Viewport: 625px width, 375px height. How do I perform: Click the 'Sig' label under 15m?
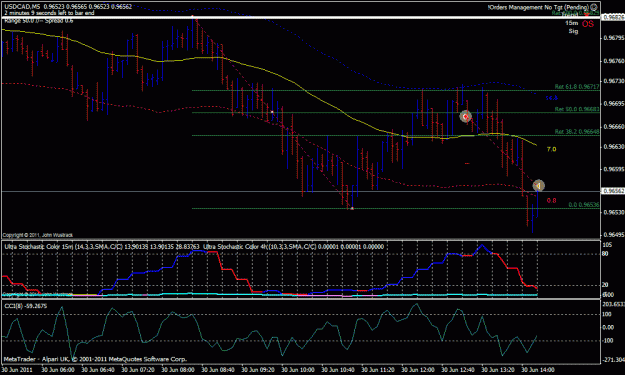(x=573, y=31)
